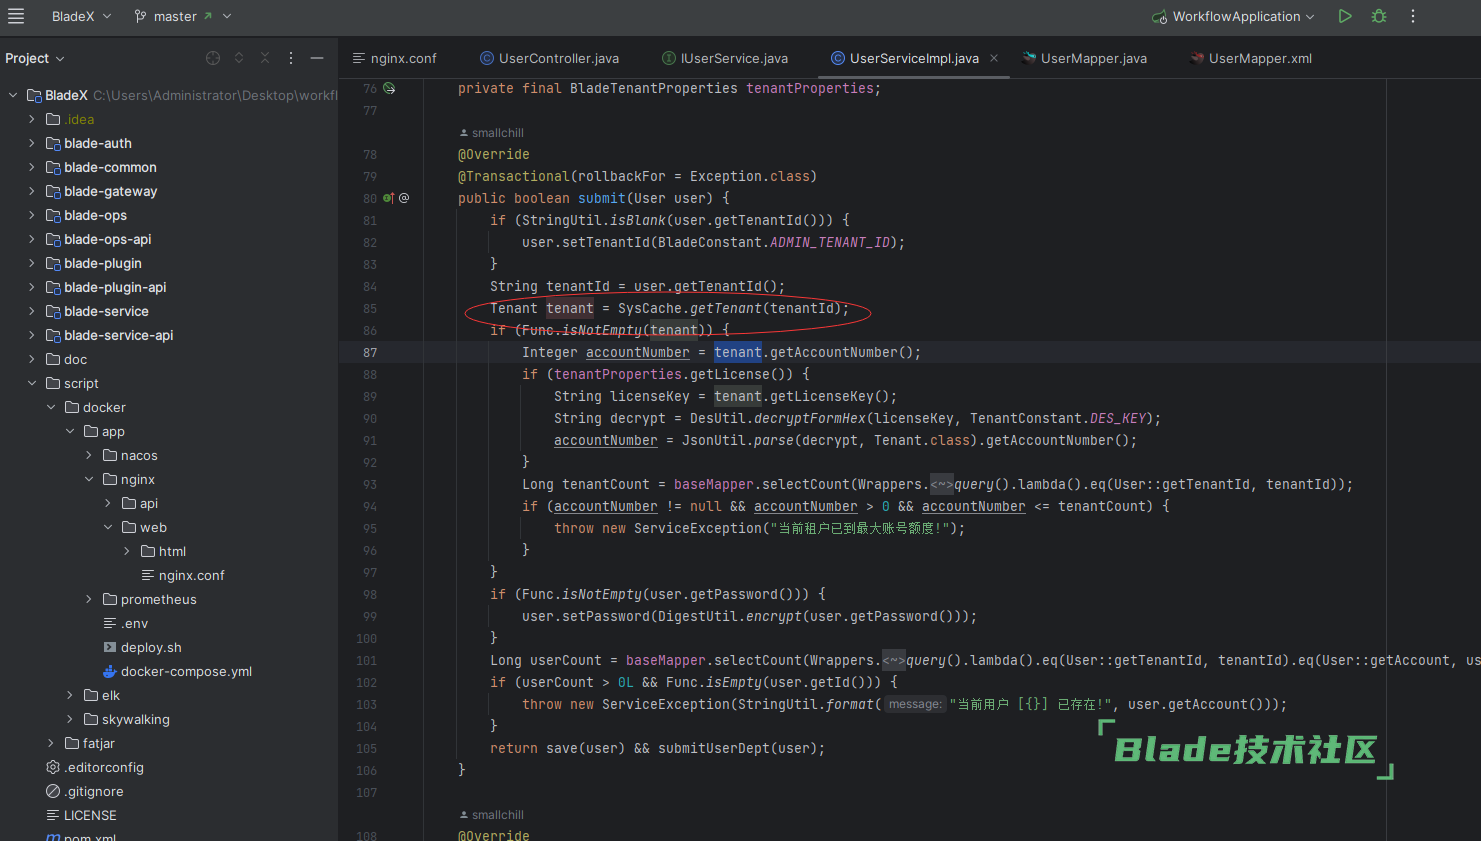Click the gutter icon on line 76
Screen dimensions: 1481x841
(389, 88)
